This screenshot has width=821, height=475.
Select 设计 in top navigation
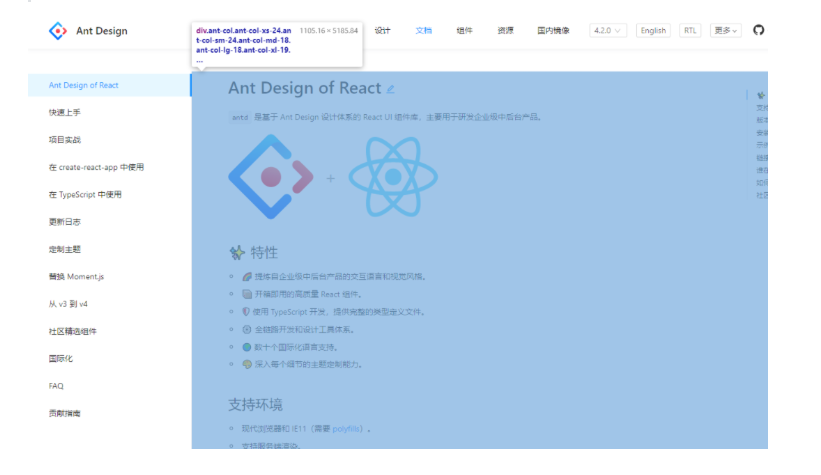[383, 31]
